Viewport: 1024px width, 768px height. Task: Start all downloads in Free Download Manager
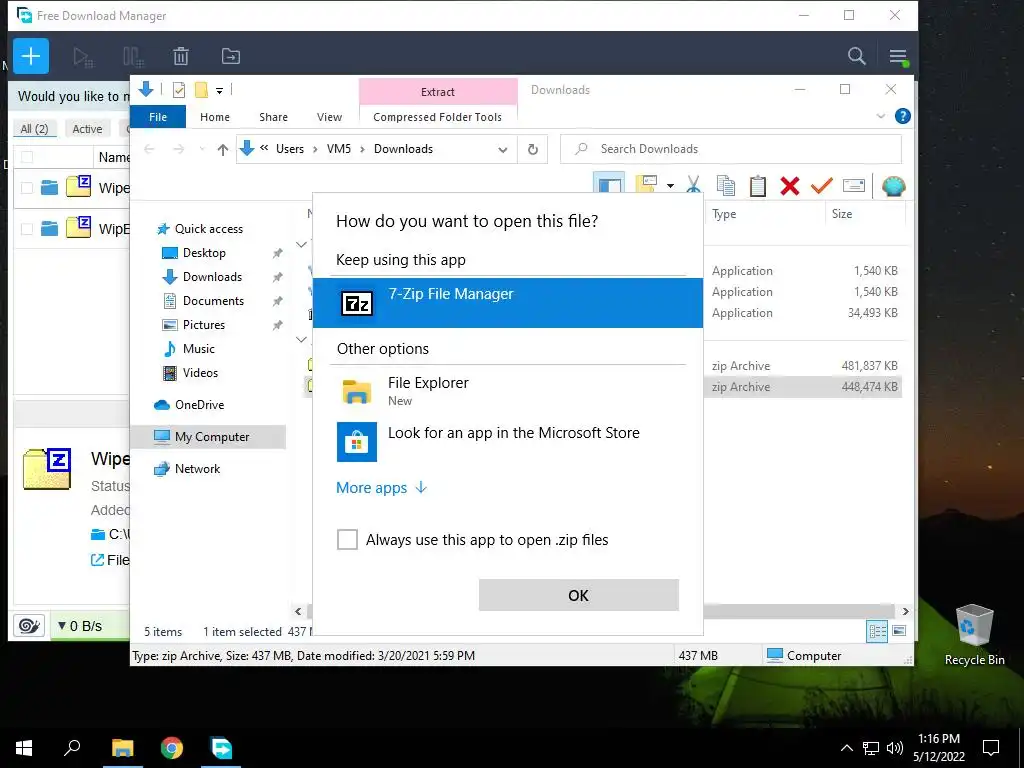tap(83, 57)
